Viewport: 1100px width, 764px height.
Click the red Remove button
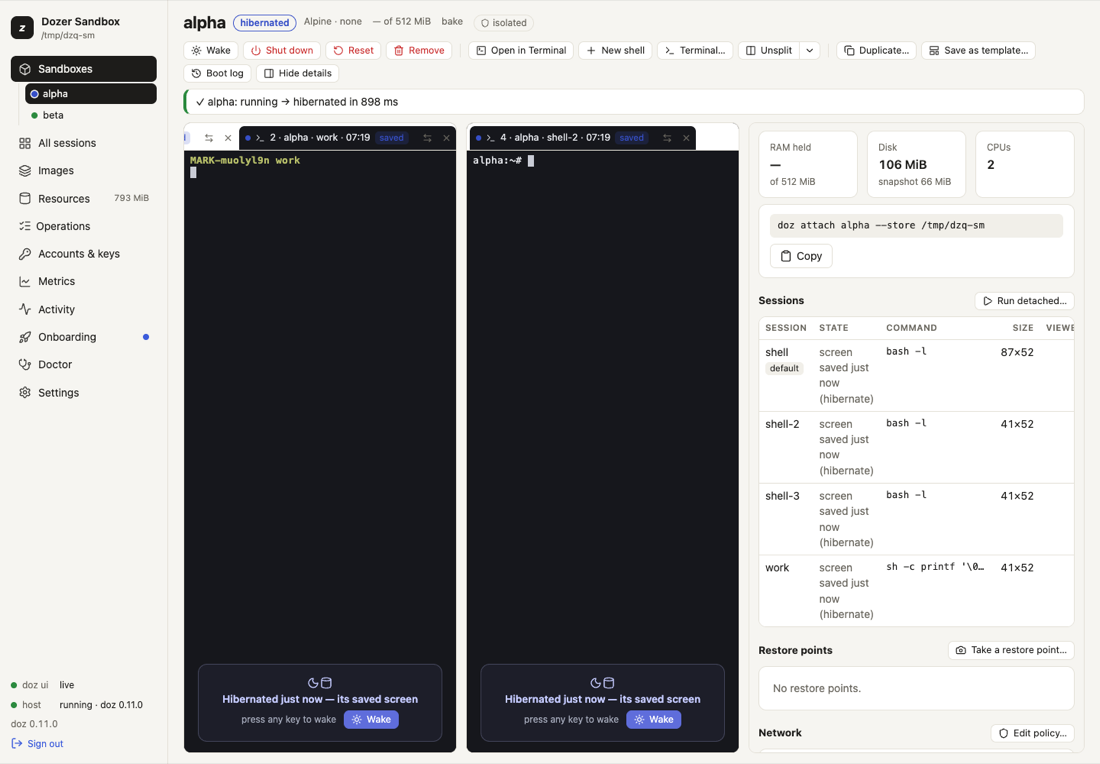pyautogui.click(x=419, y=51)
